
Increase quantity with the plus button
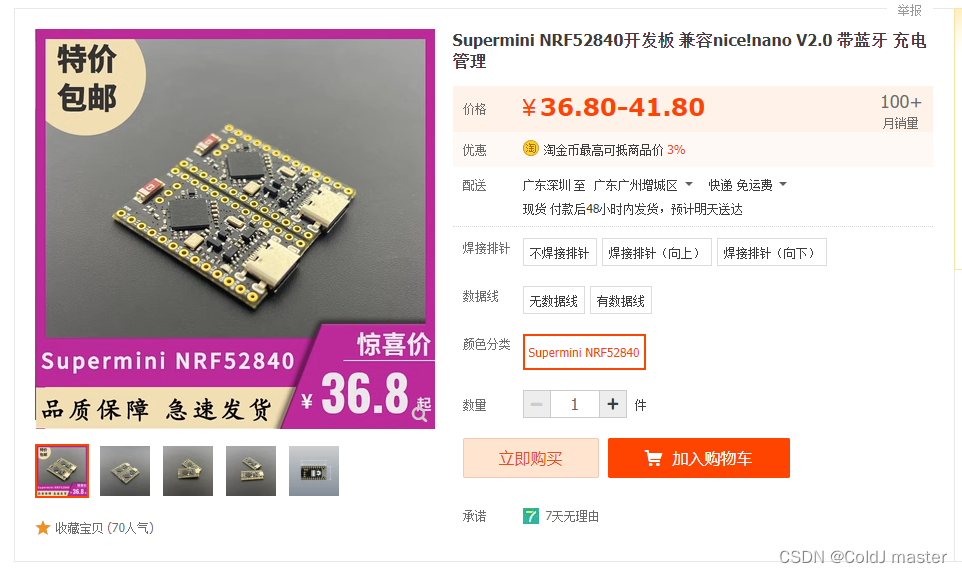(x=612, y=404)
